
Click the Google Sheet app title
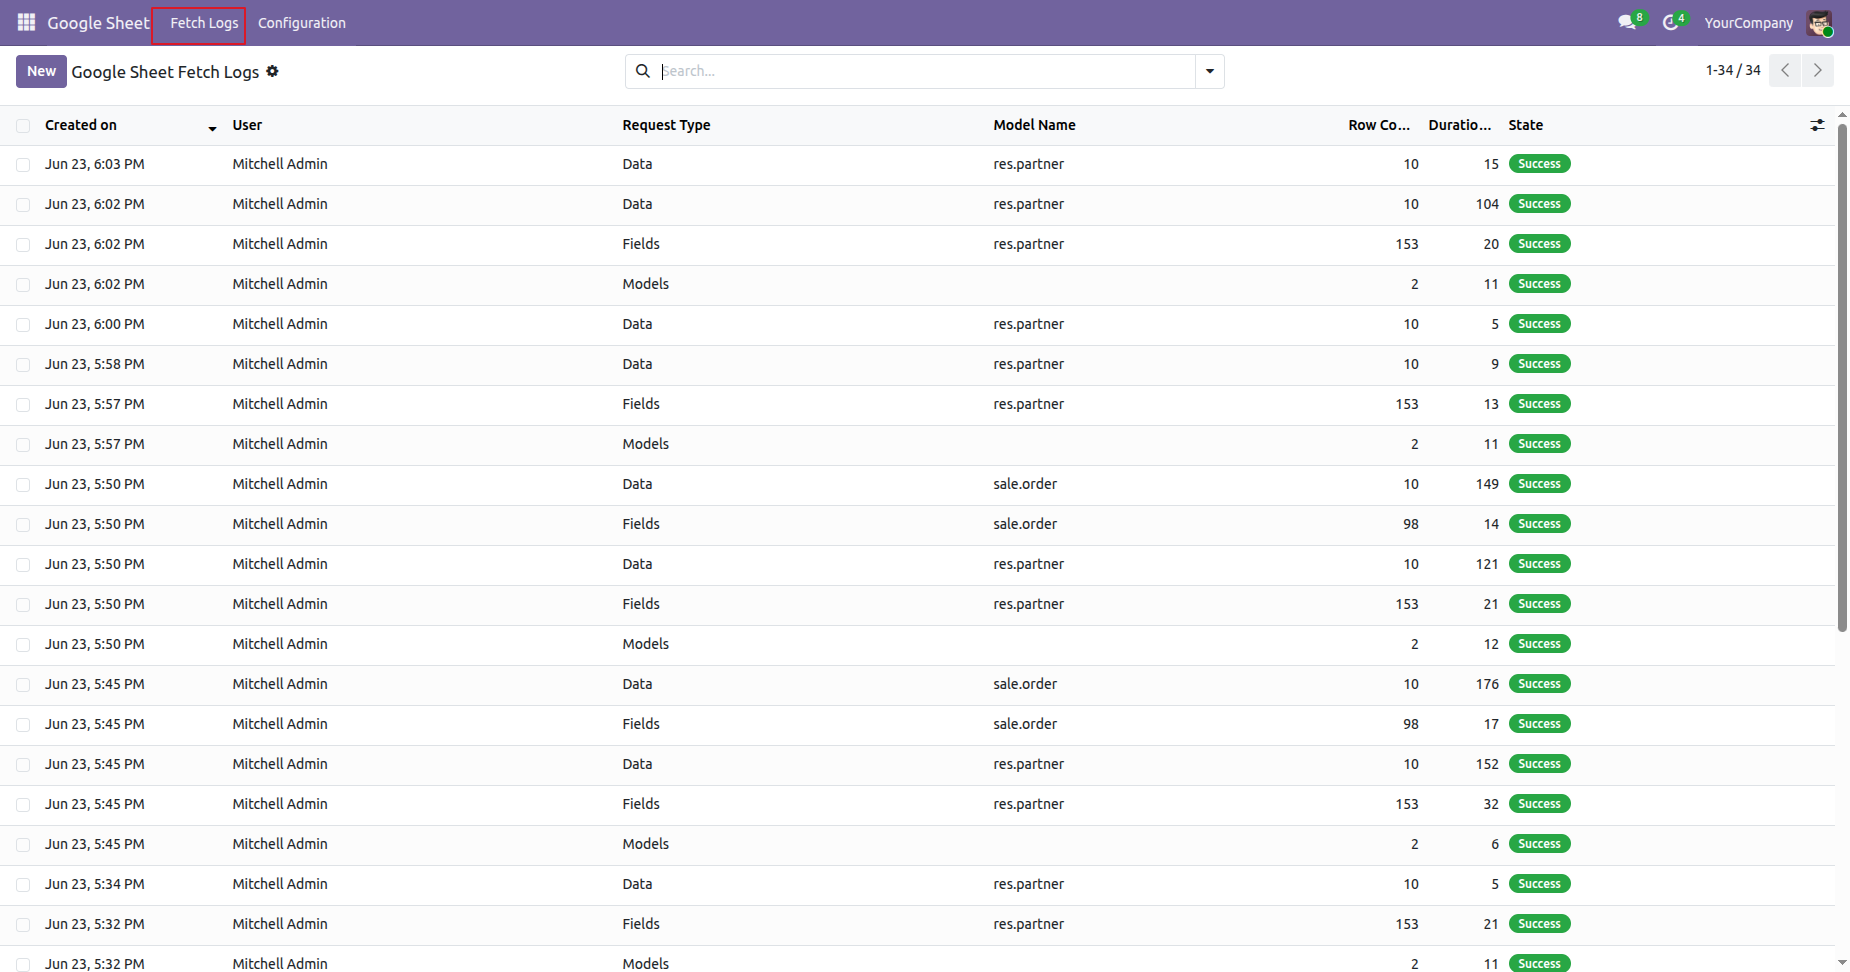[98, 23]
